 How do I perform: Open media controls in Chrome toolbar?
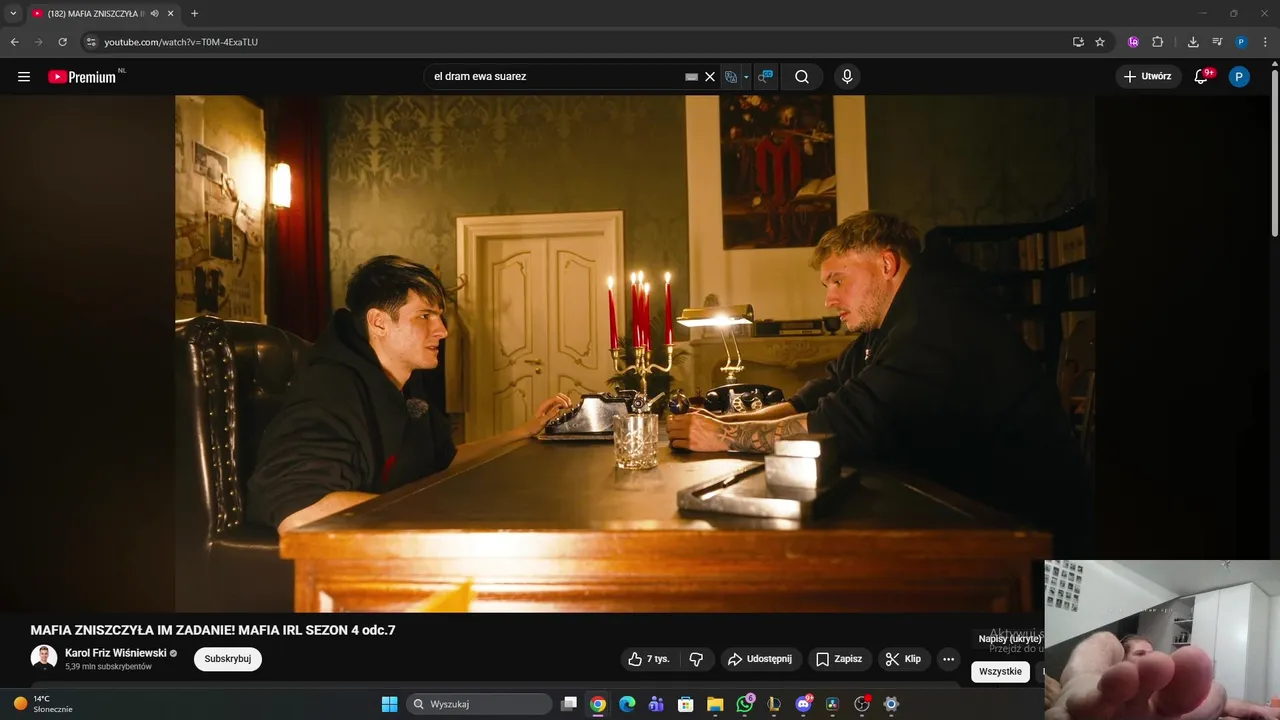[1217, 42]
